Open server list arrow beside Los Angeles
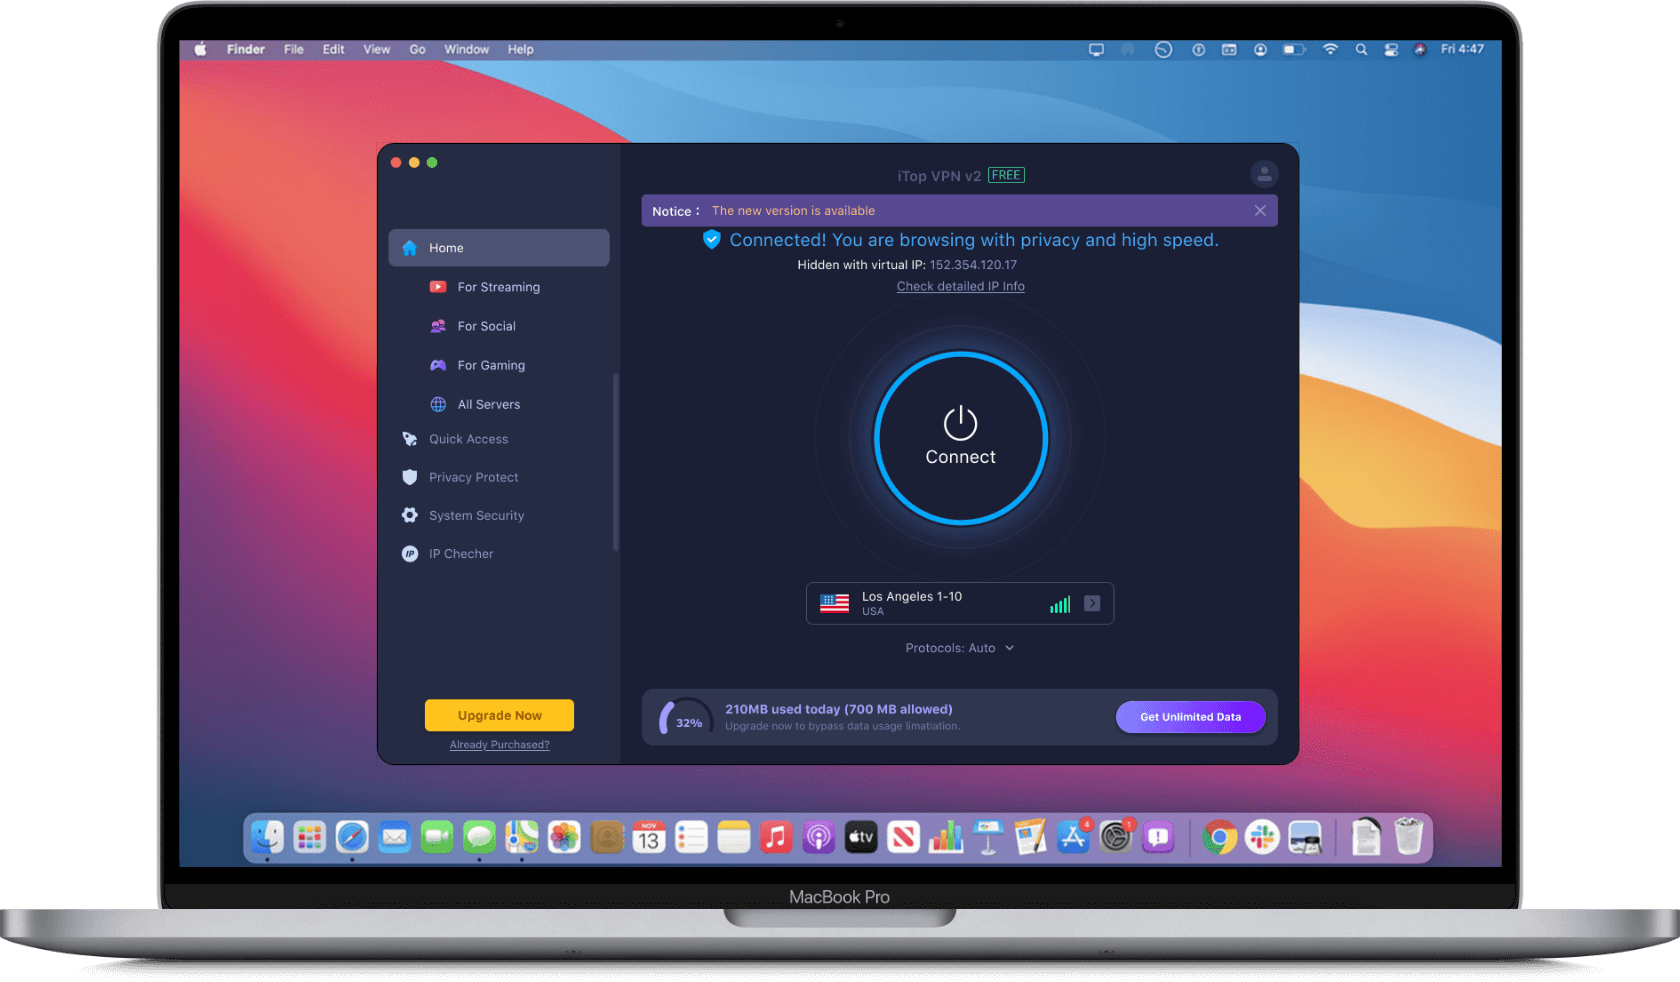This screenshot has height=982, width=1680. click(1092, 603)
